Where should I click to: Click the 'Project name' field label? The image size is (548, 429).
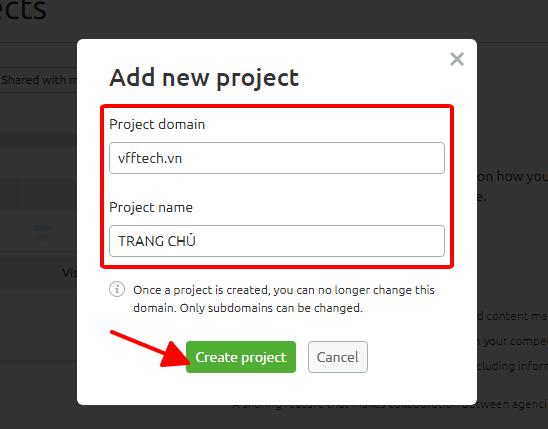point(151,208)
